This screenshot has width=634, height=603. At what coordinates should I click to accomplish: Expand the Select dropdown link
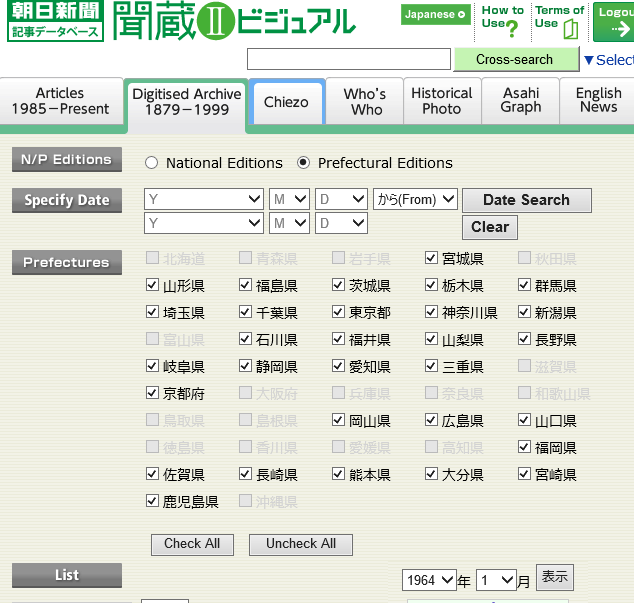[x=608, y=60]
